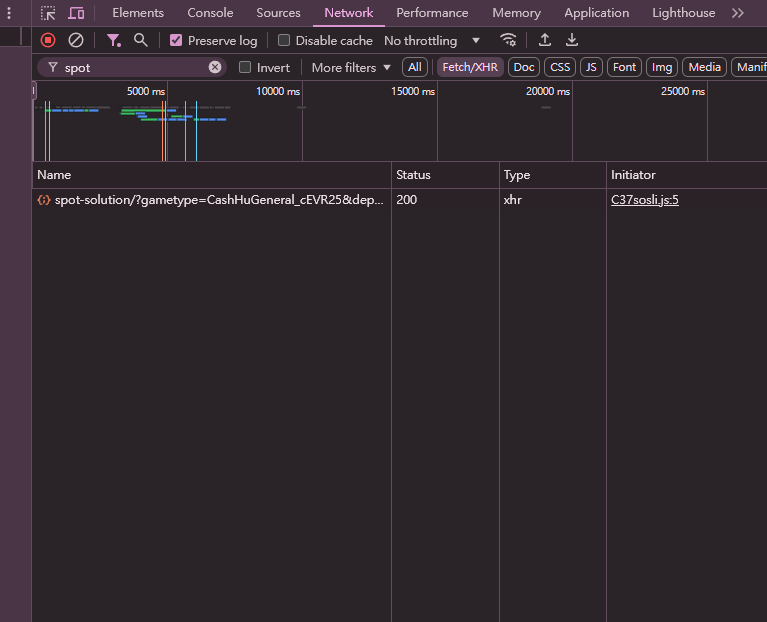Sort by the Status column header
Image resolution: width=767 pixels, height=622 pixels.
(445, 175)
